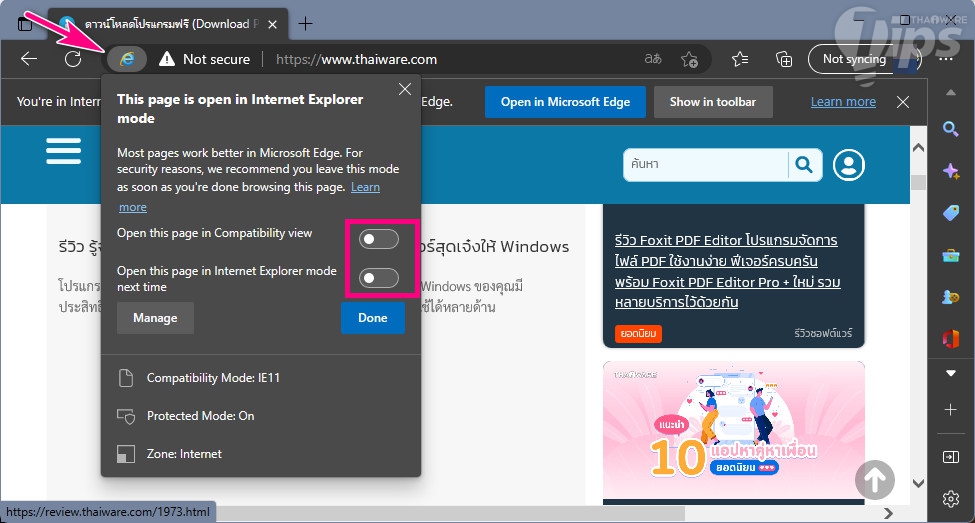This screenshot has height=523, width=975.
Task: Click the horizontal scrollbar right arrow
Action: pos(889,513)
